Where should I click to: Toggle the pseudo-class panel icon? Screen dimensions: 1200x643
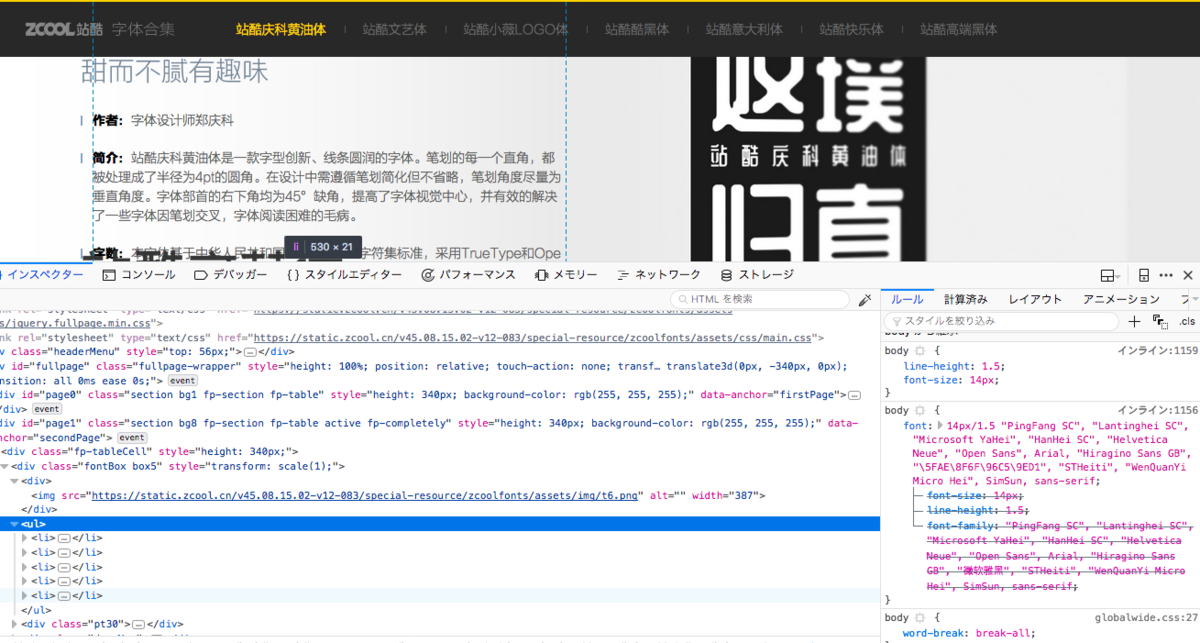pos(1160,321)
